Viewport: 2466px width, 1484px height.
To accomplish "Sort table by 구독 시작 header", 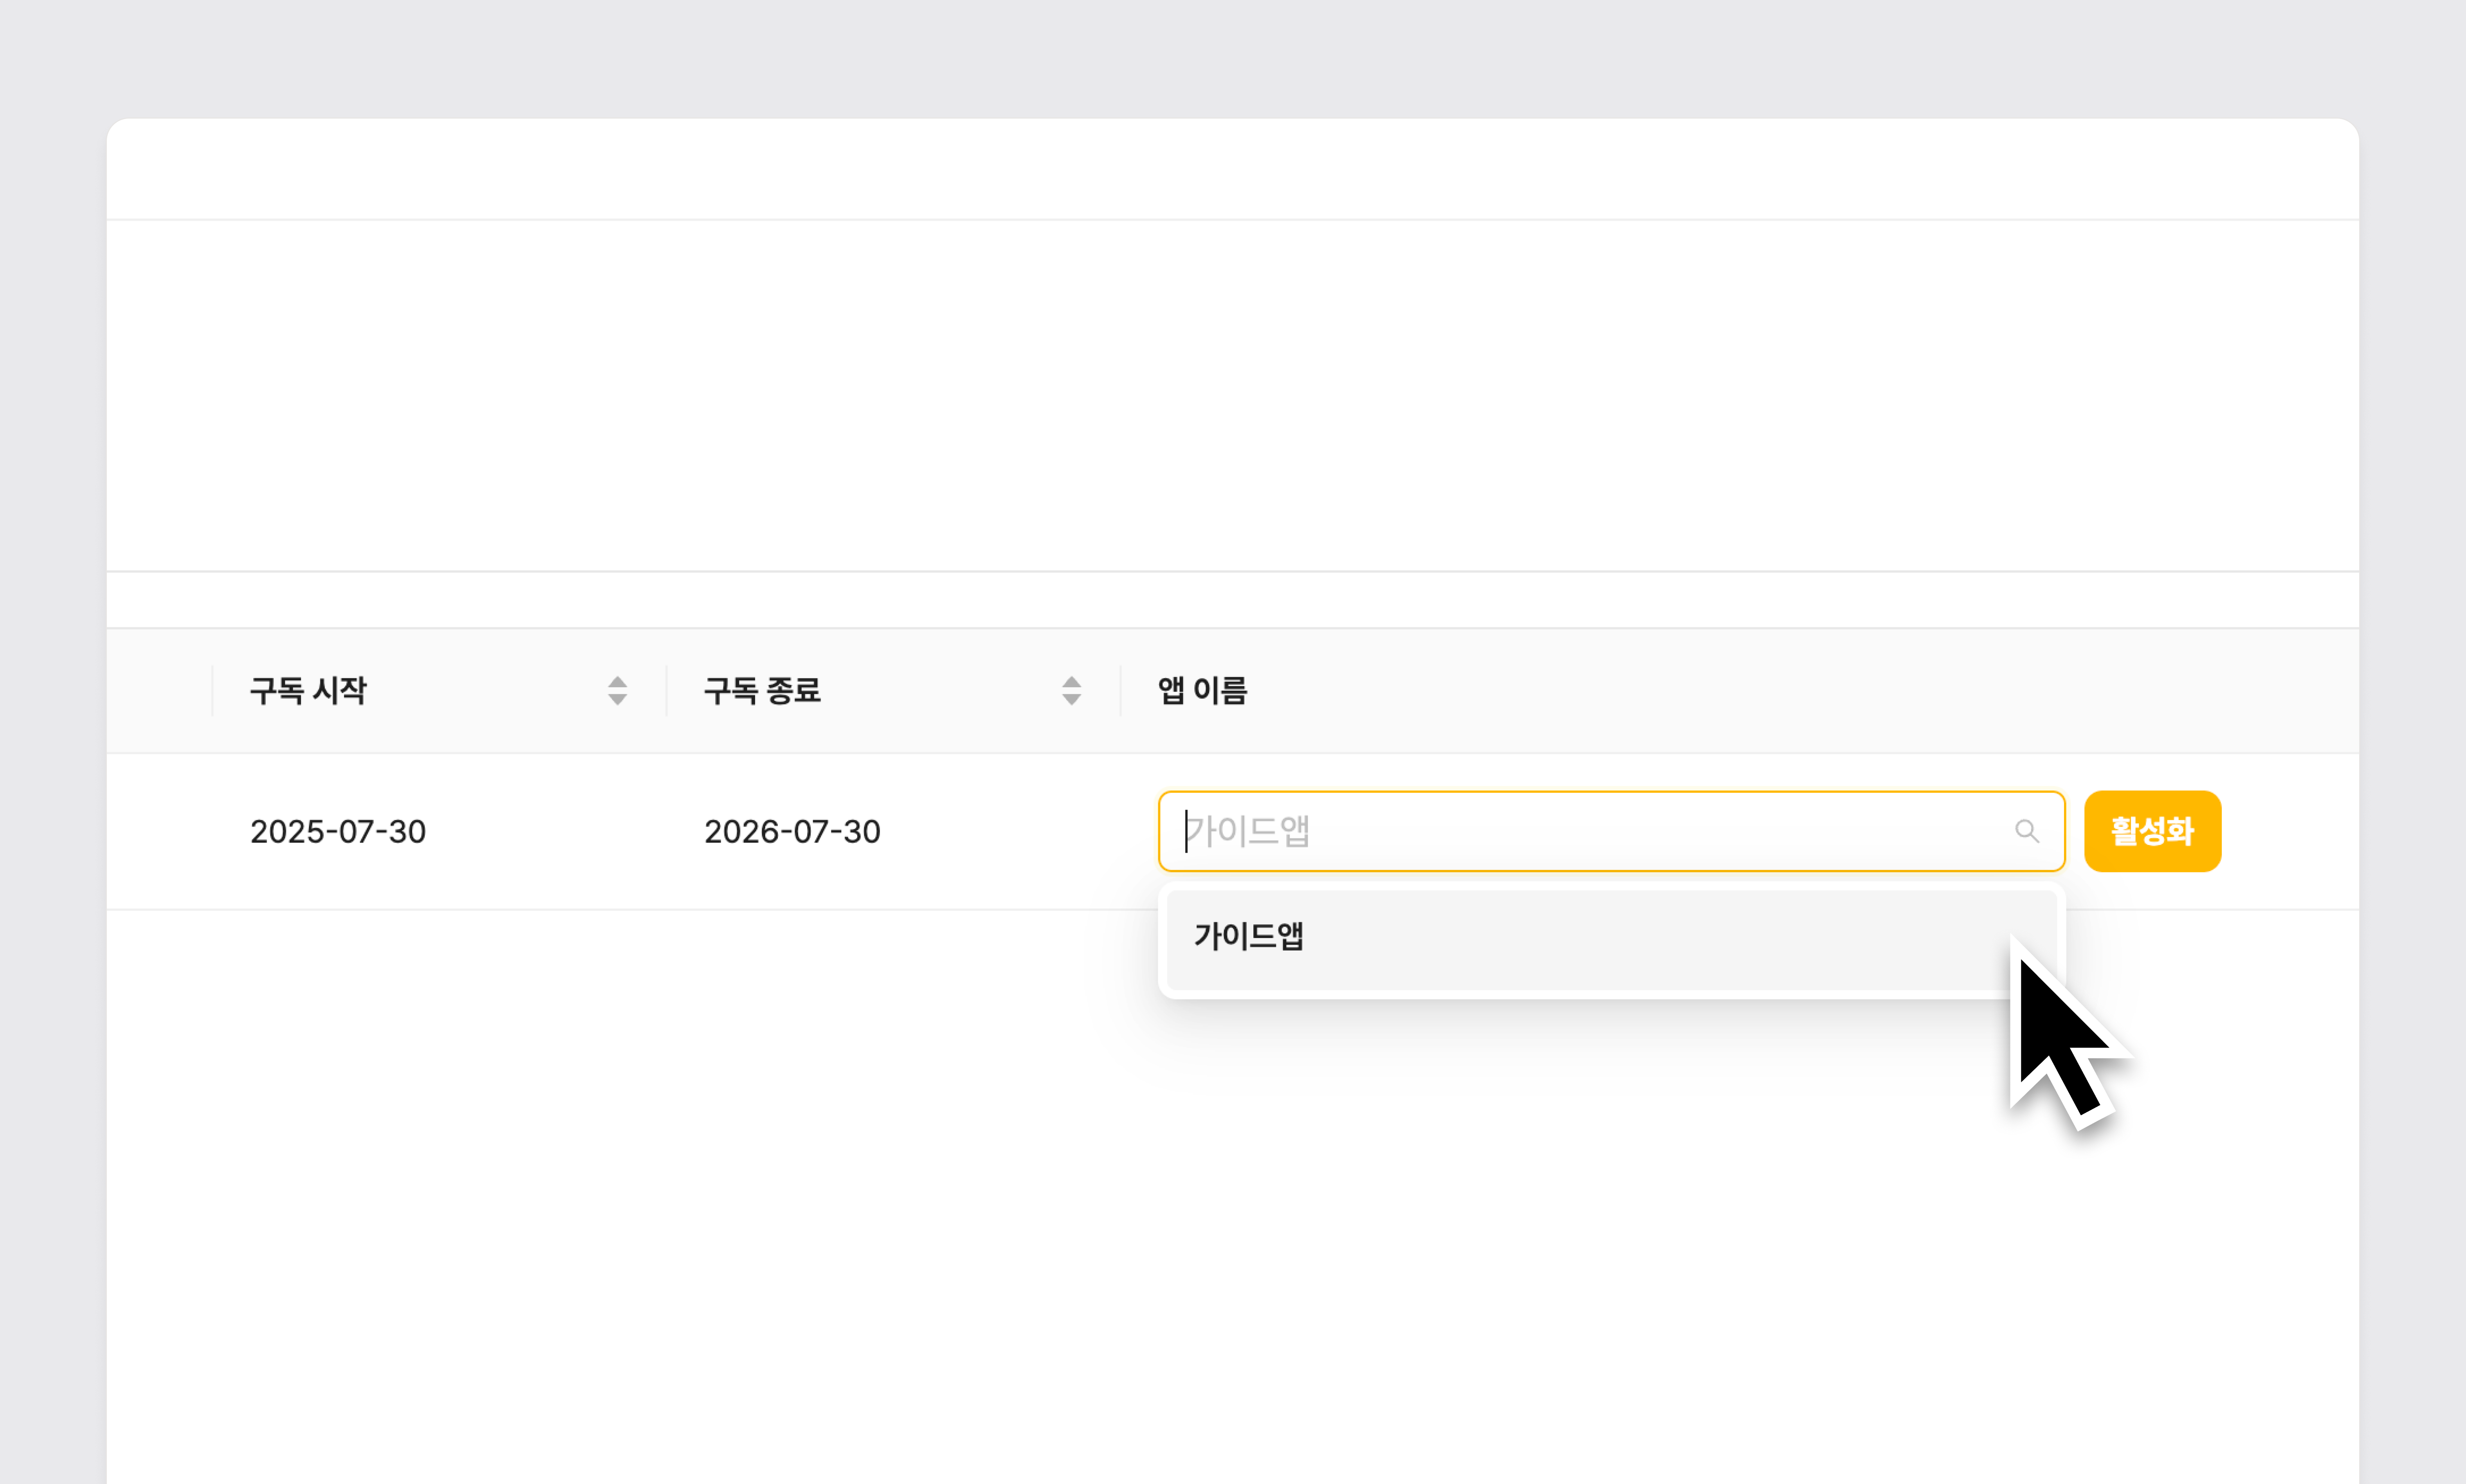I will pyautogui.click(x=308, y=690).
